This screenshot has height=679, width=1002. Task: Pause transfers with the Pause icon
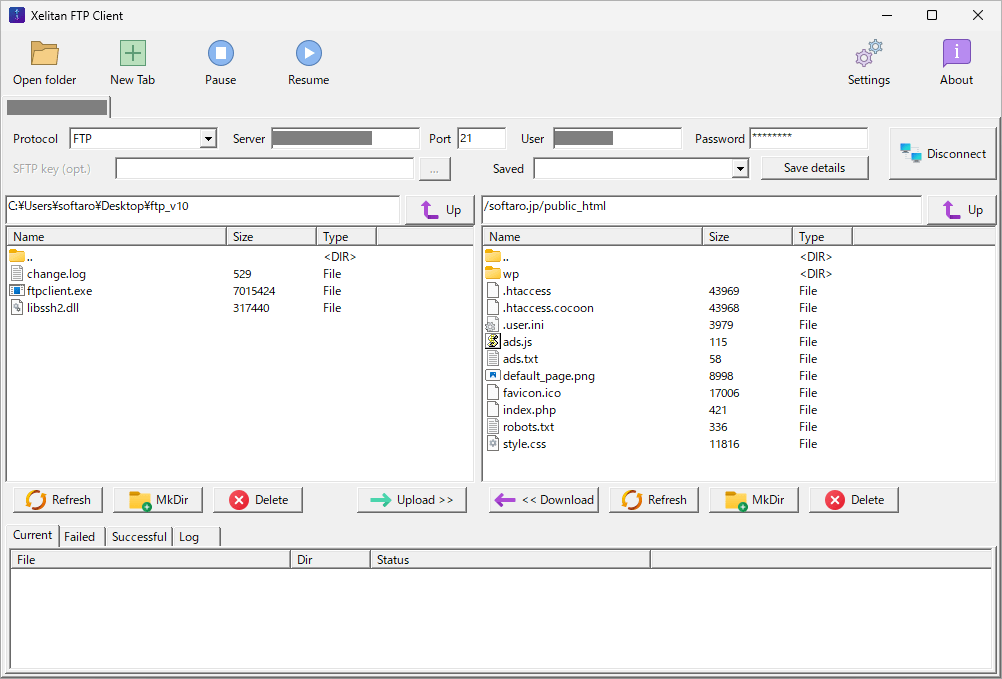pos(220,54)
